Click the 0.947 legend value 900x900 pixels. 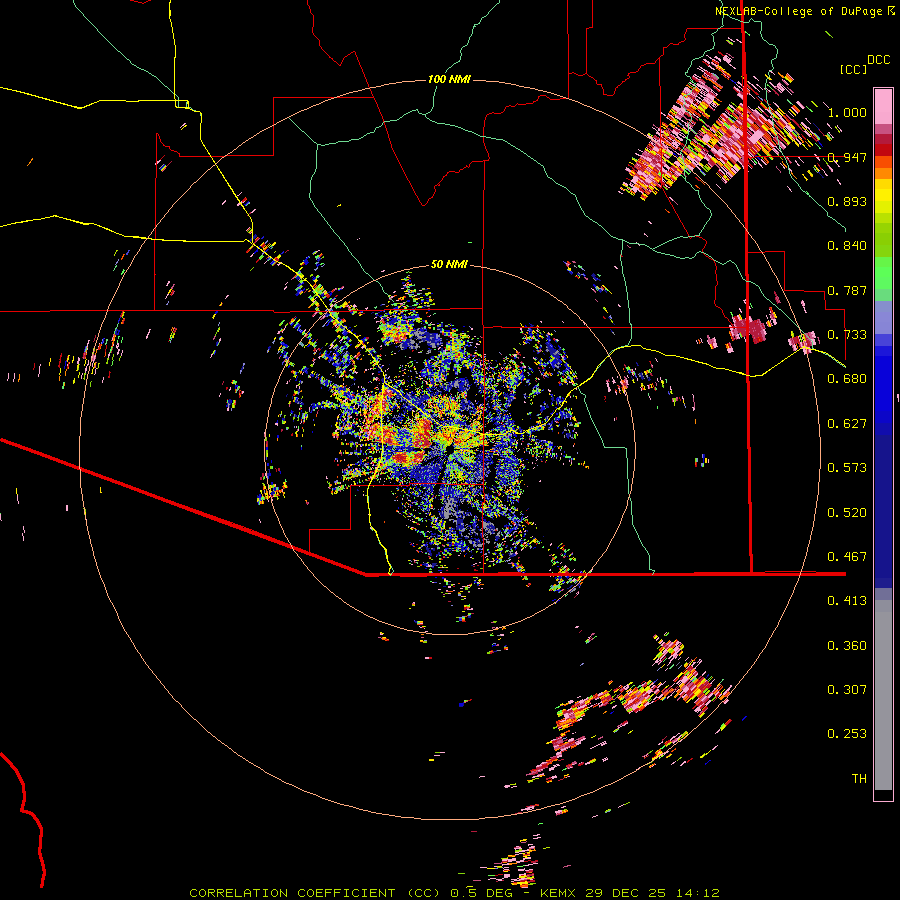click(x=847, y=157)
